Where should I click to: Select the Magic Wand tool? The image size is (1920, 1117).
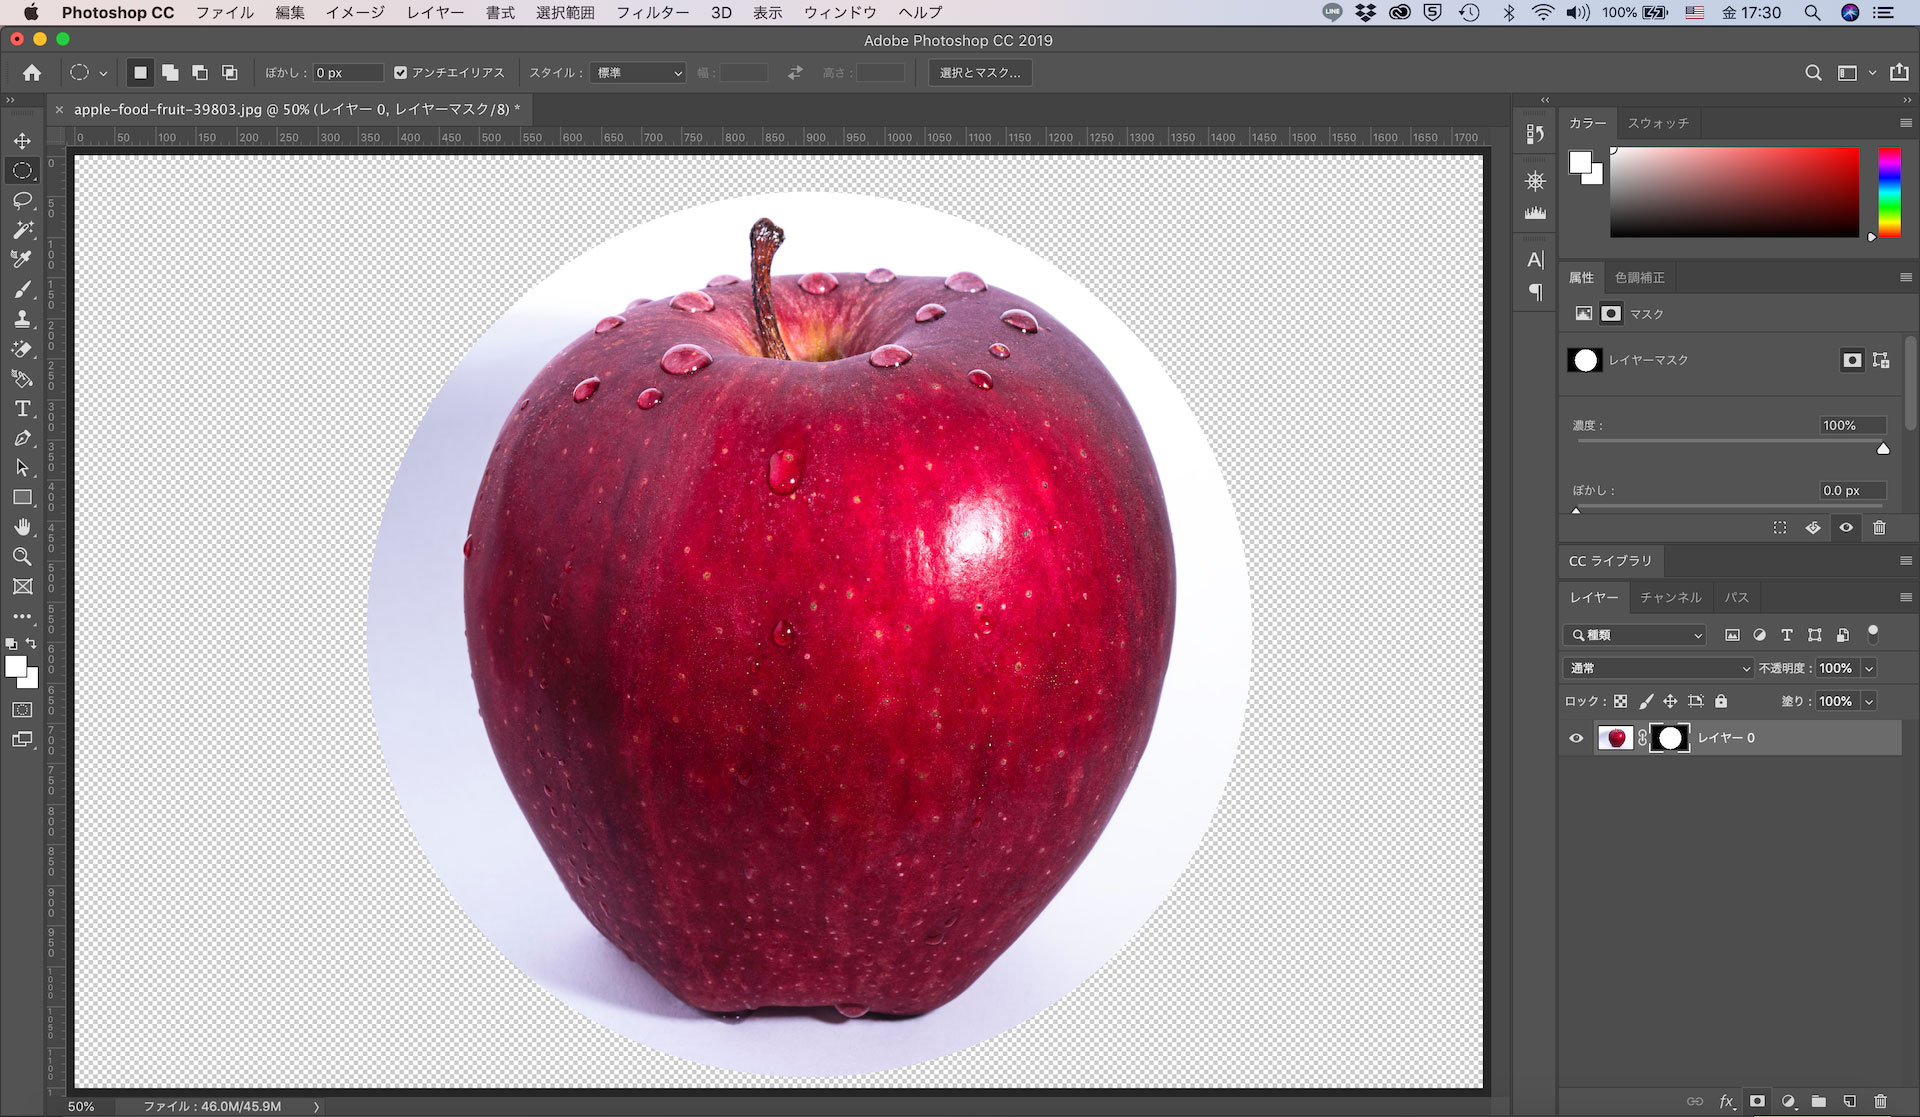click(22, 230)
